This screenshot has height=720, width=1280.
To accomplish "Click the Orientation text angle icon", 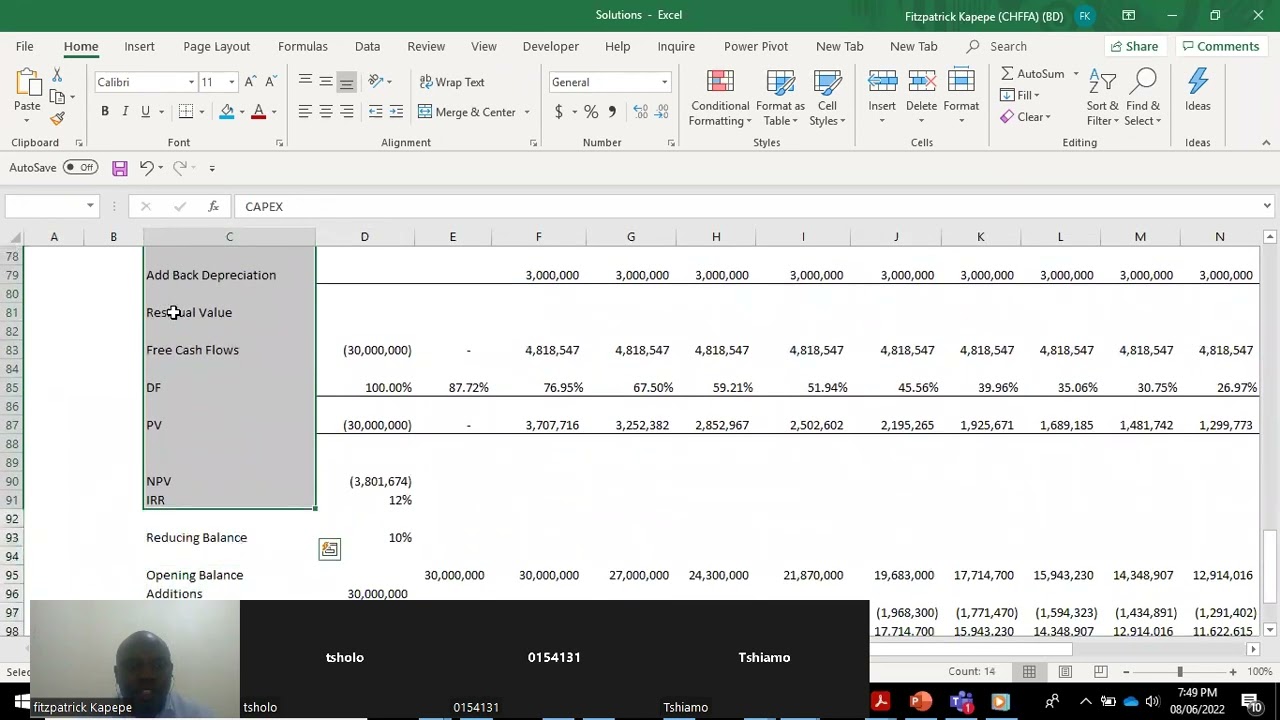I will tap(376, 82).
